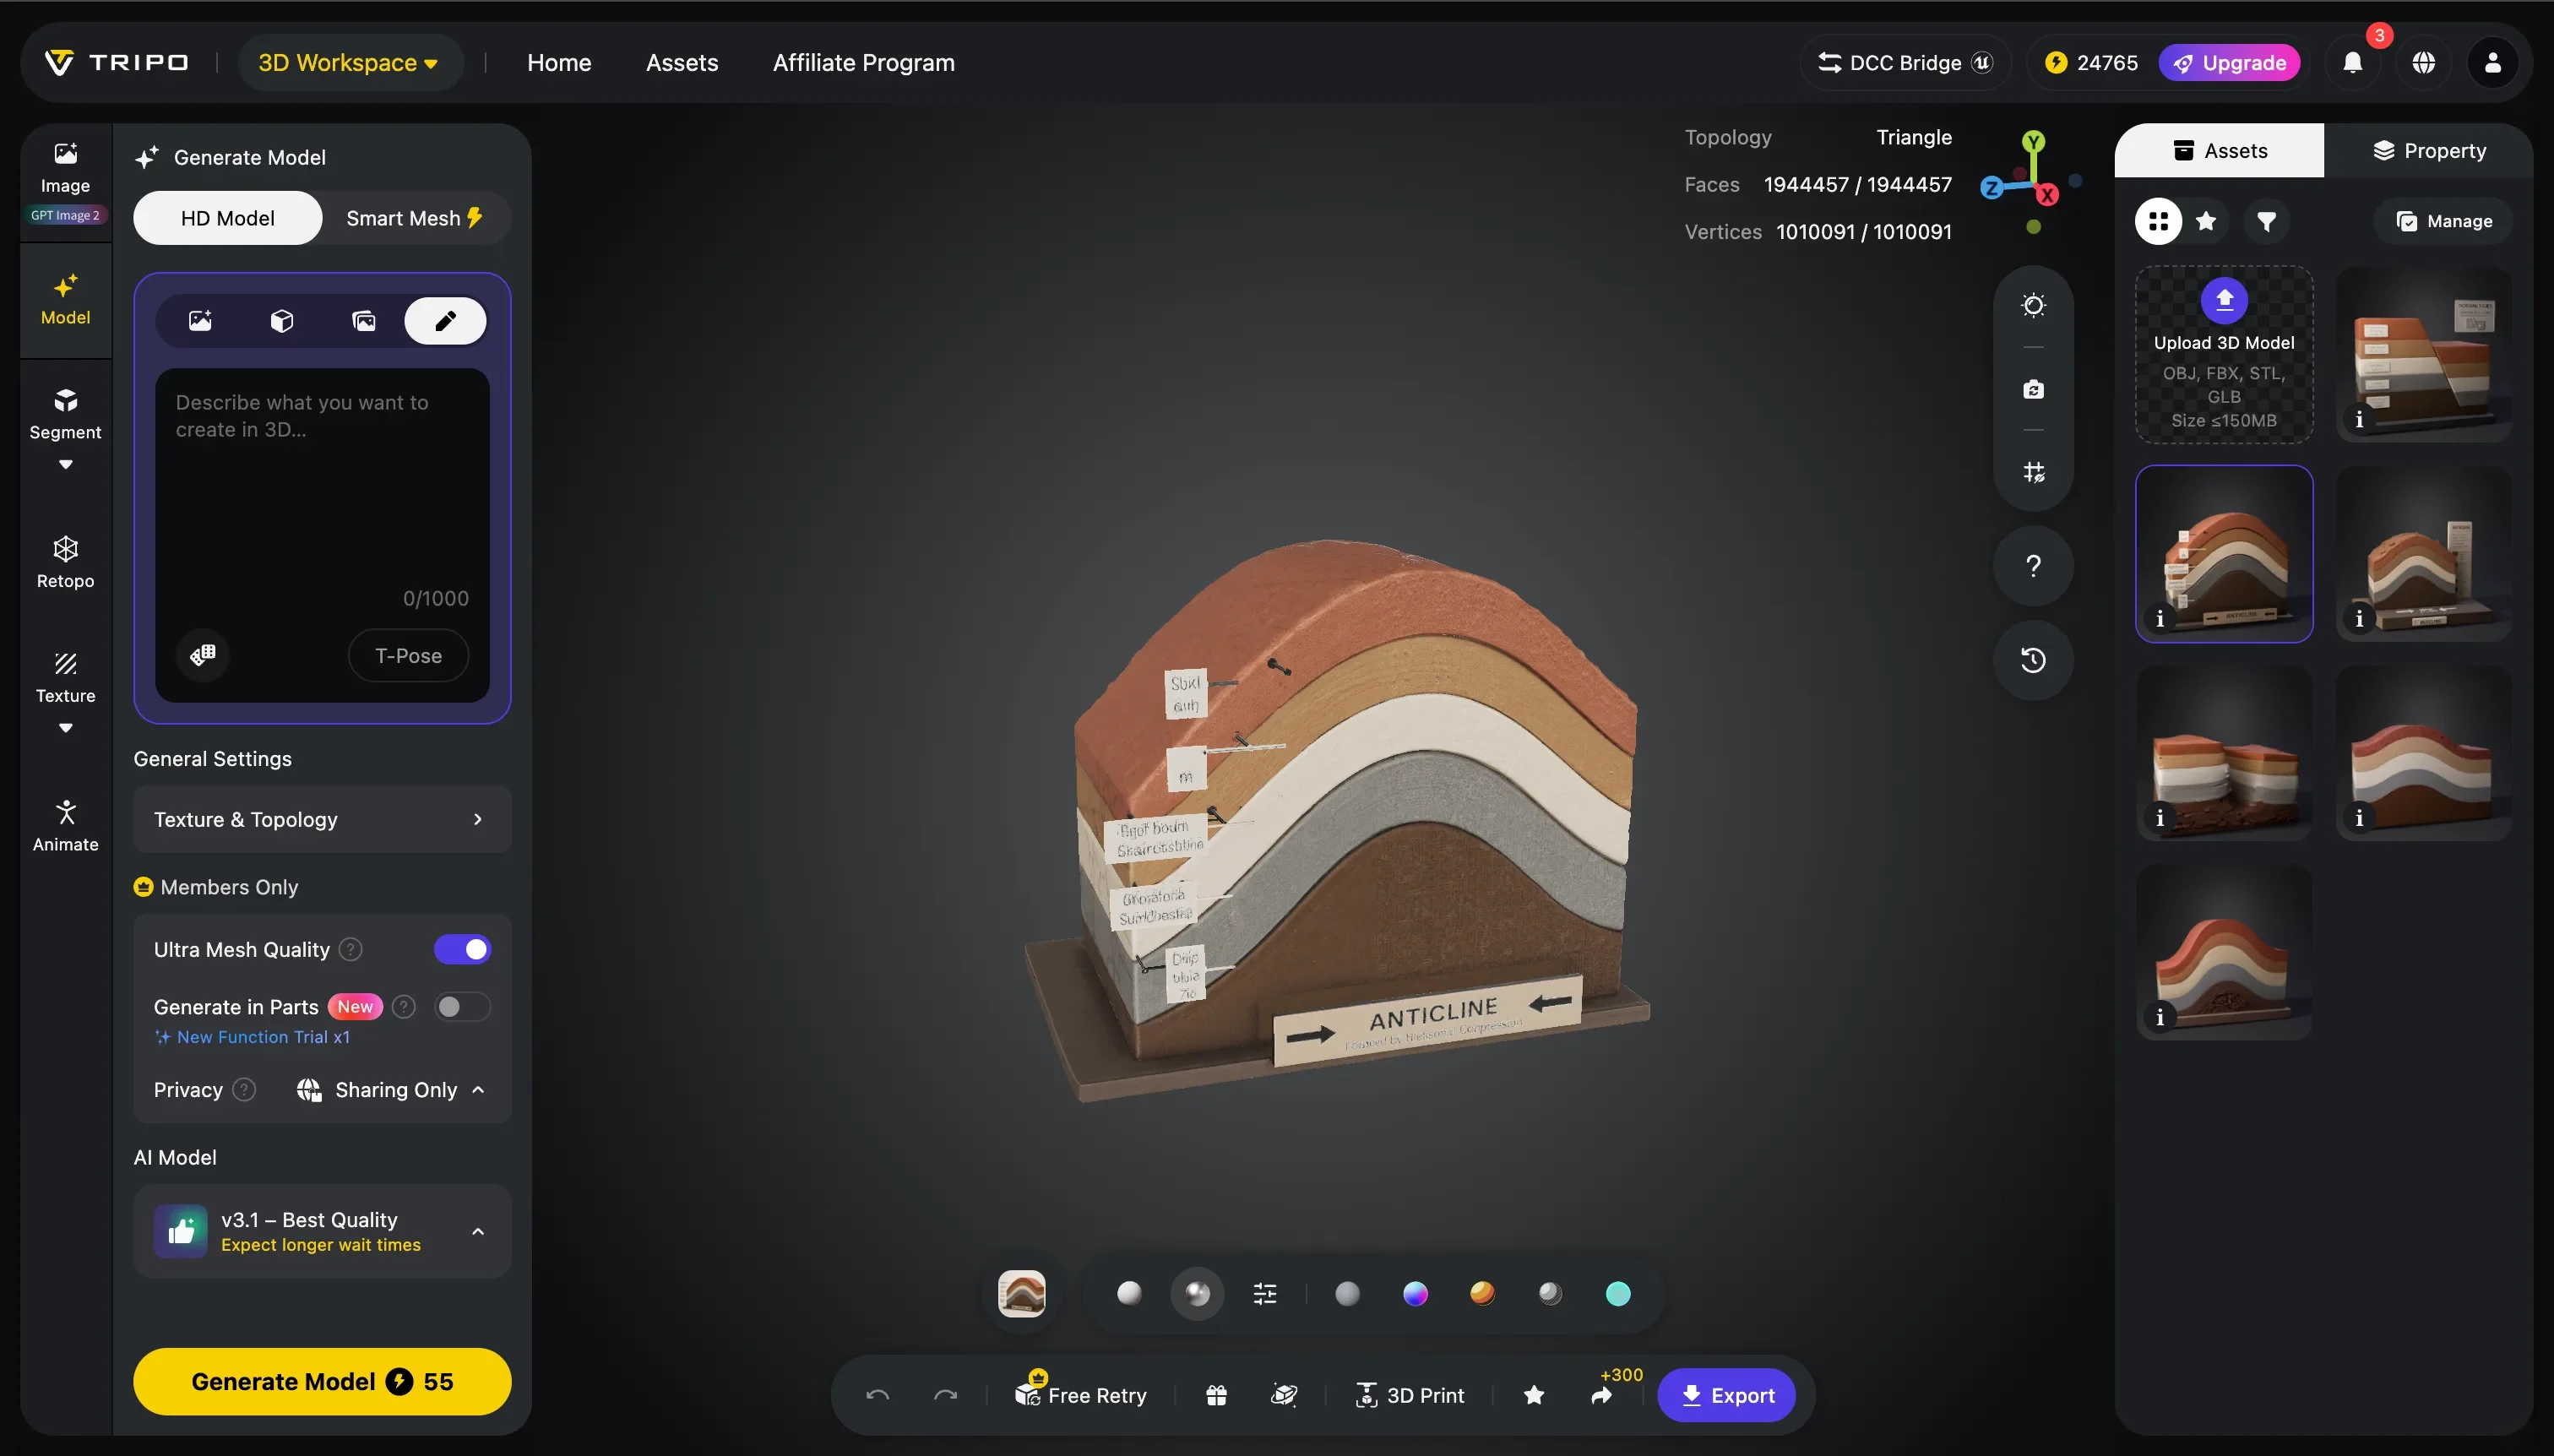Click the share arrow icon with +300
The height and width of the screenshot is (1456, 2554).
pyautogui.click(x=1602, y=1395)
